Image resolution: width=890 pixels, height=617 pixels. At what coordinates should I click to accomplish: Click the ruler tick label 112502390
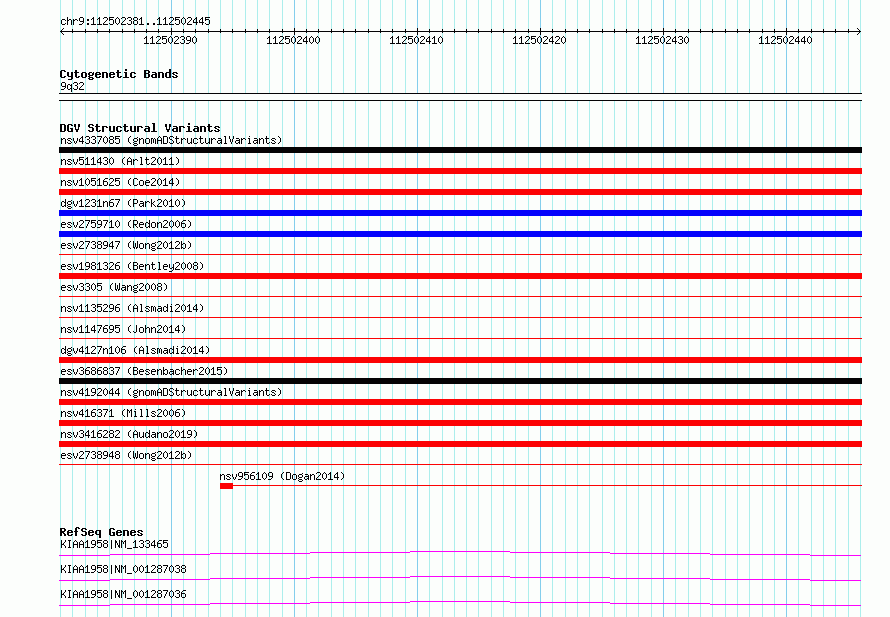(170, 40)
